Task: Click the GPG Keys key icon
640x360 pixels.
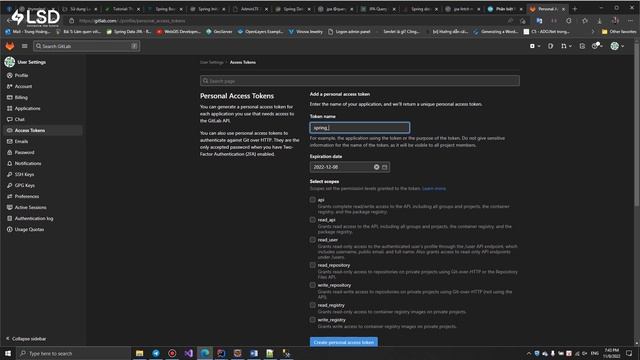Action: click(9, 186)
